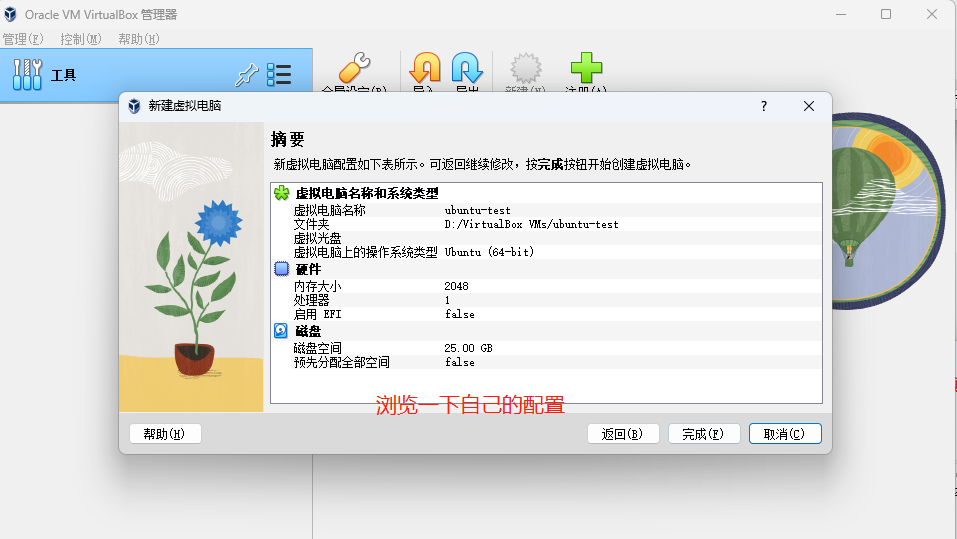Viewport: 957px width, 539px height.
Task: Click the 2048 memory size value
Action: tap(457, 286)
